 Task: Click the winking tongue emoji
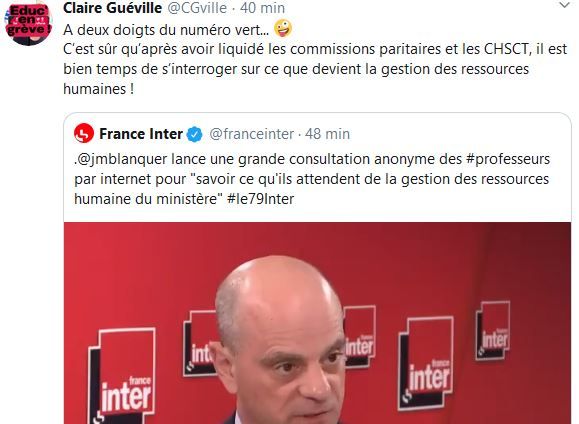click(283, 29)
